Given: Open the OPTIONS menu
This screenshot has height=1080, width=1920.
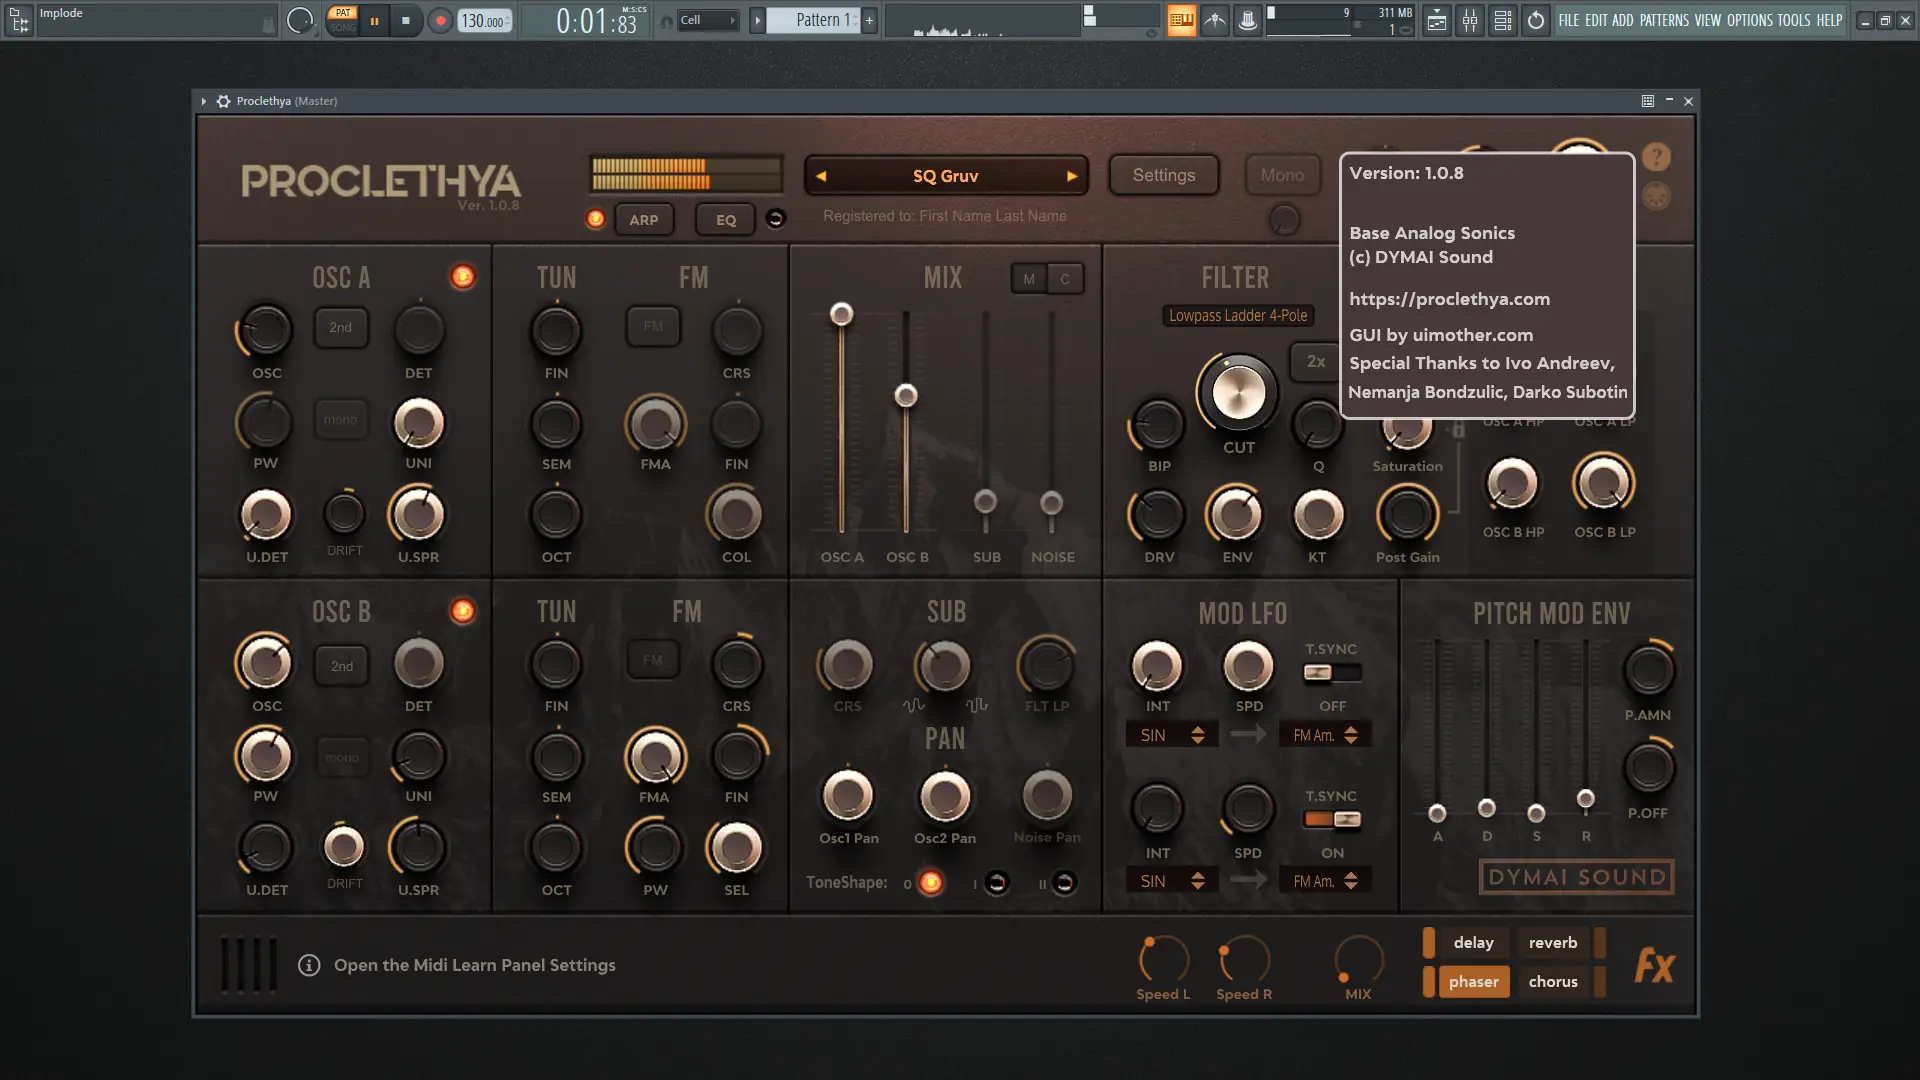Looking at the screenshot, I should (1749, 20).
